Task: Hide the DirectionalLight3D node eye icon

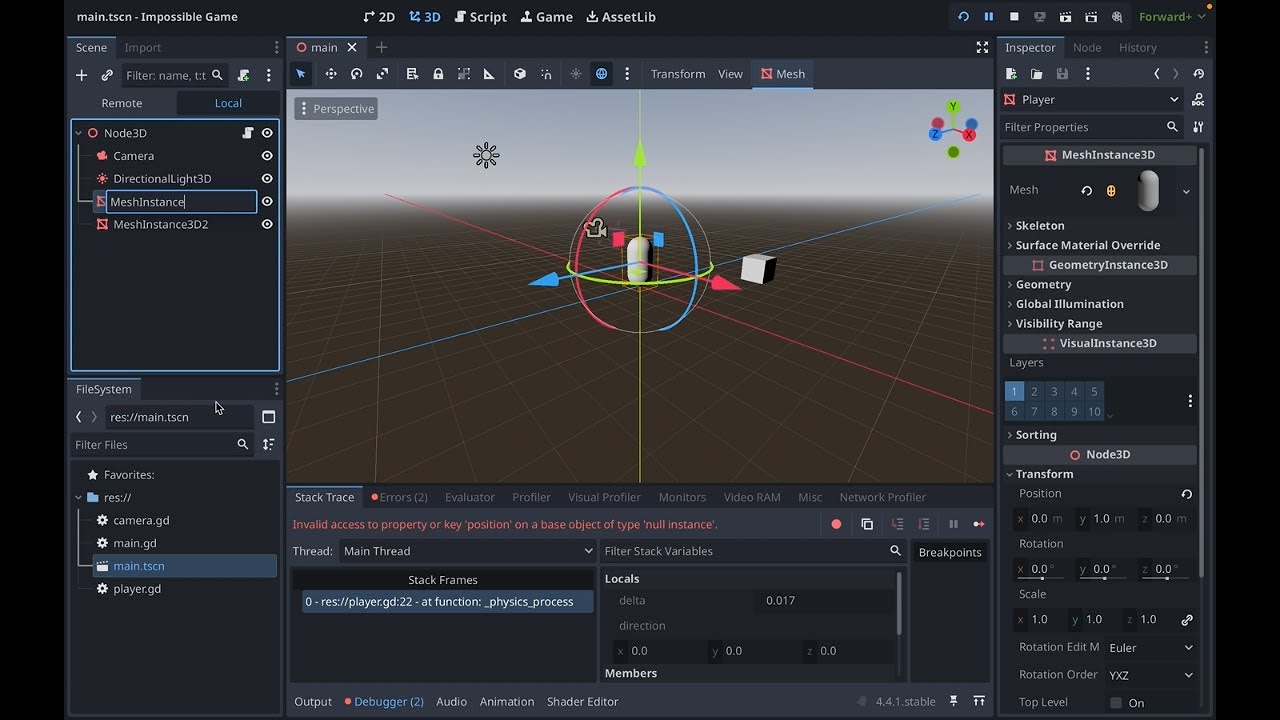Action: [x=267, y=179]
